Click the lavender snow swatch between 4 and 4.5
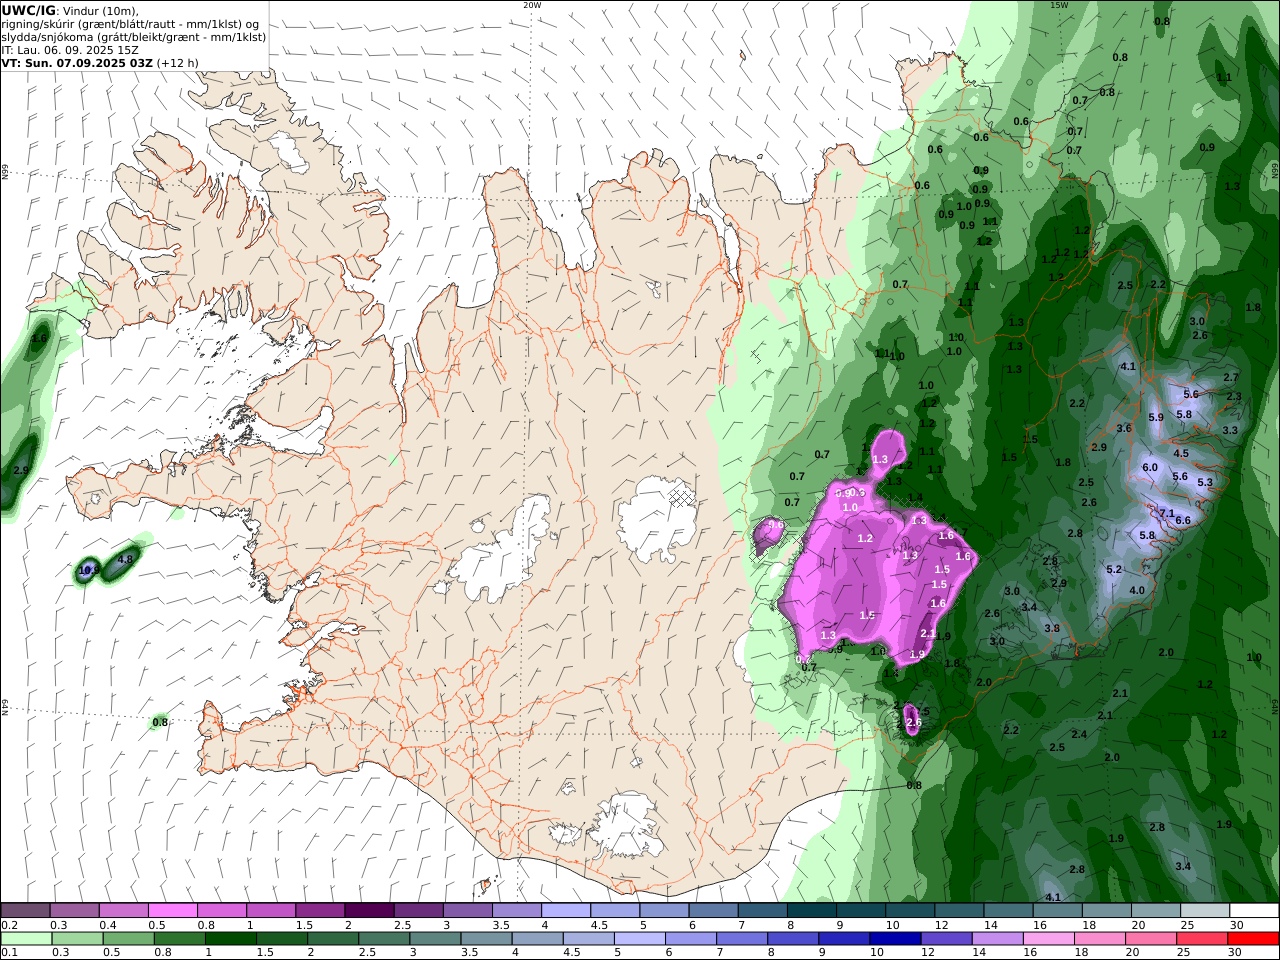This screenshot has height=960, width=1280. (x=566, y=910)
